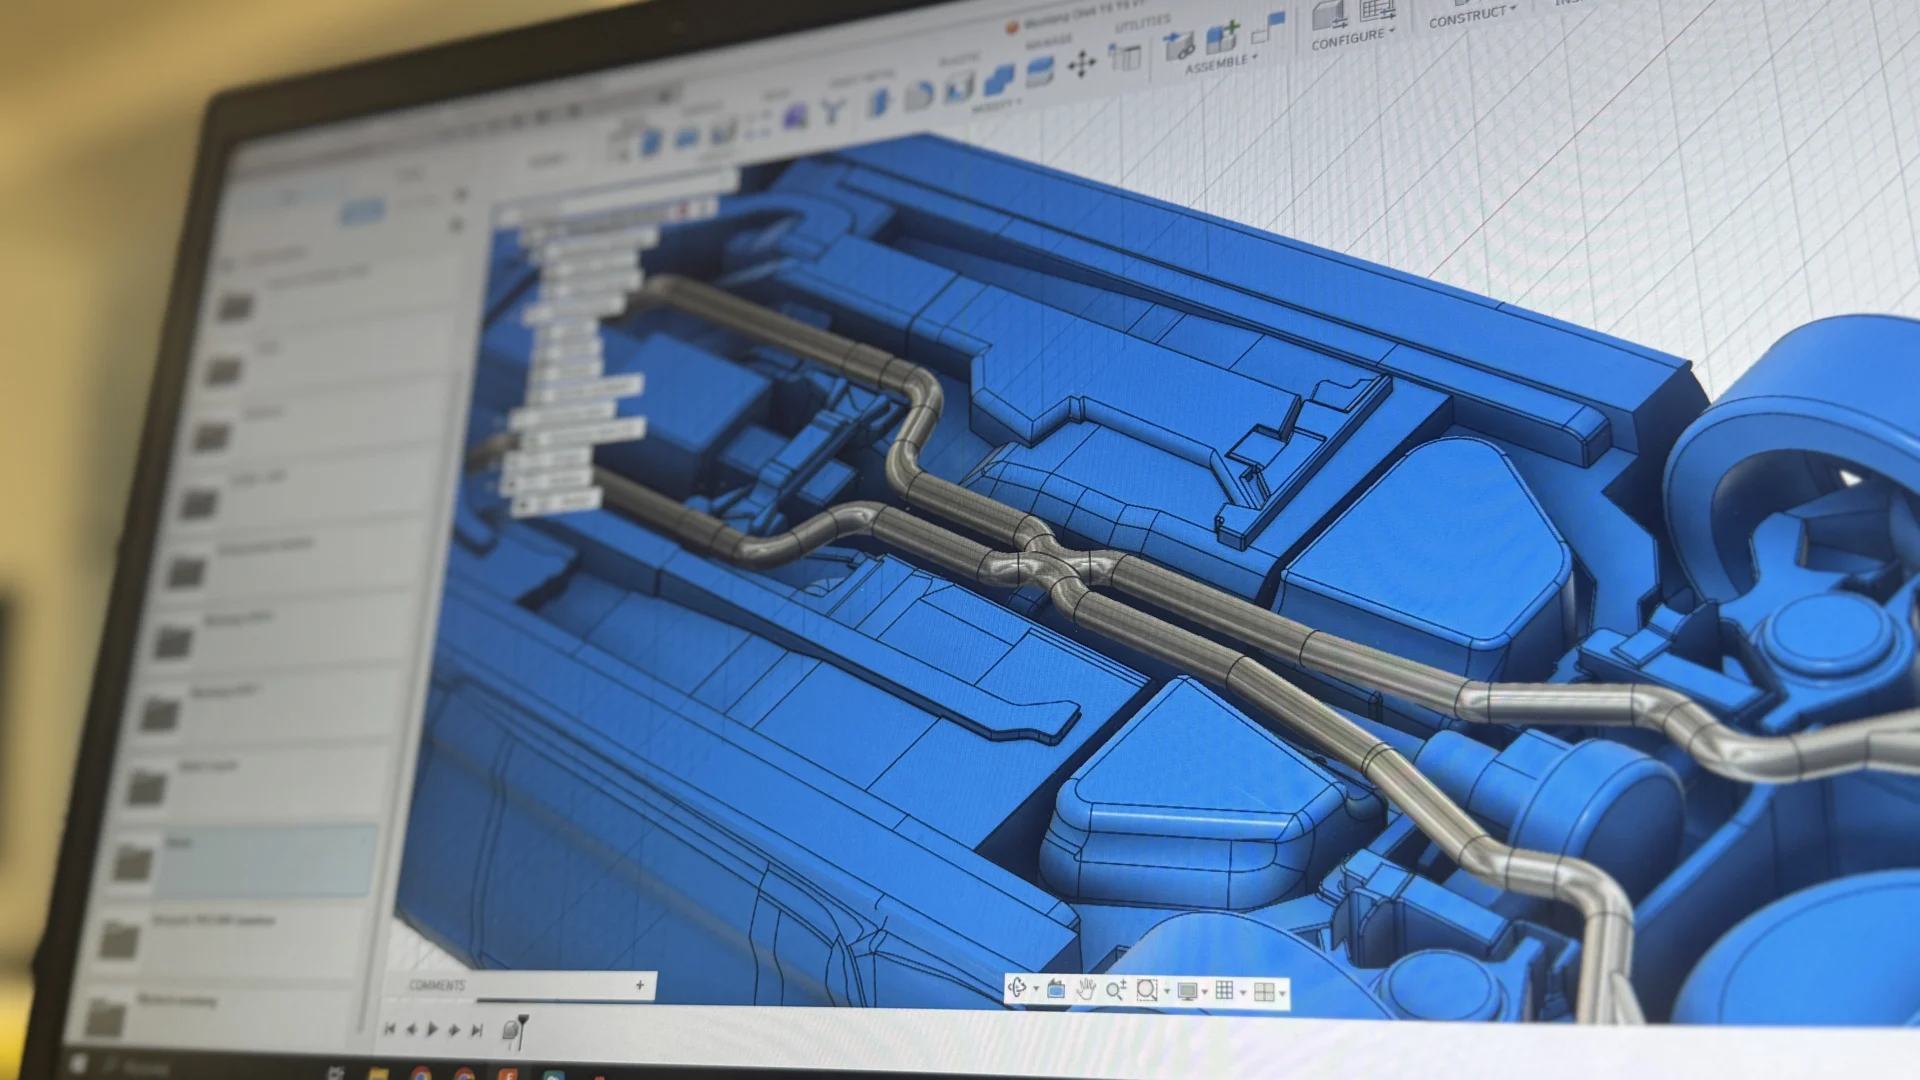
Task: Click the Joint icon in Assemble group
Action: (x=1179, y=46)
